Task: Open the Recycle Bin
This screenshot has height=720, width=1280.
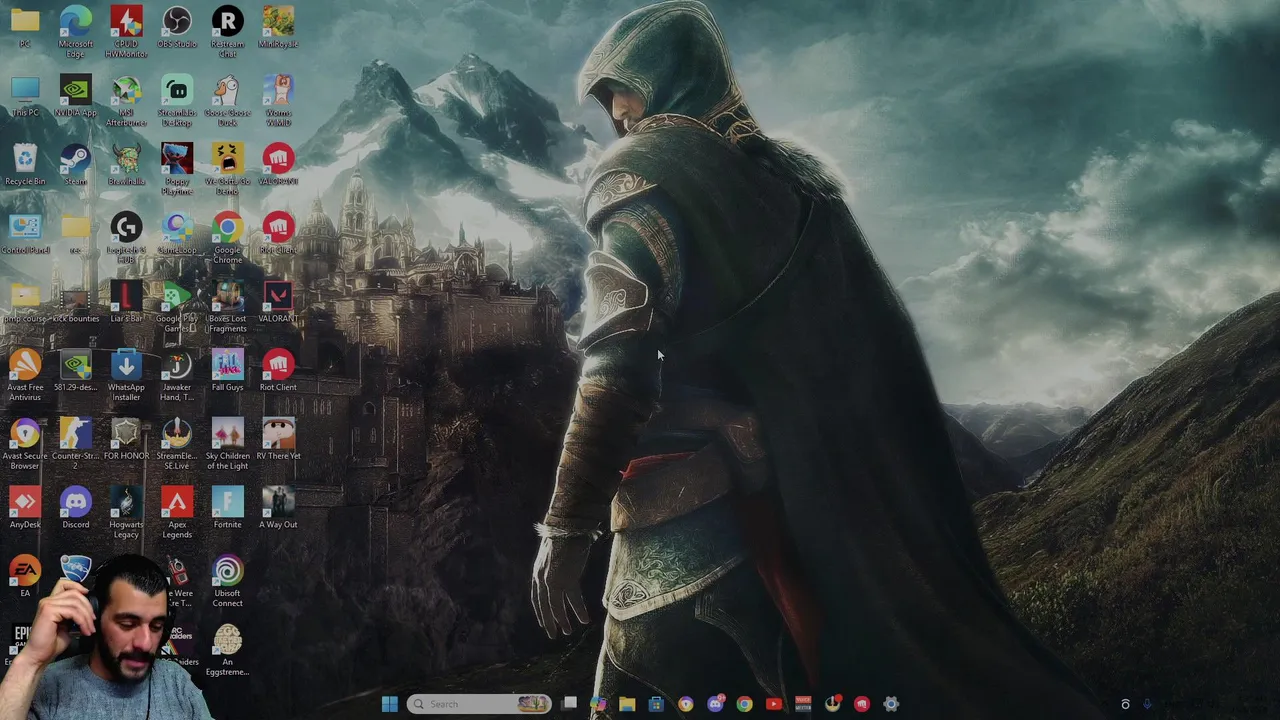Action: coord(25,164)
